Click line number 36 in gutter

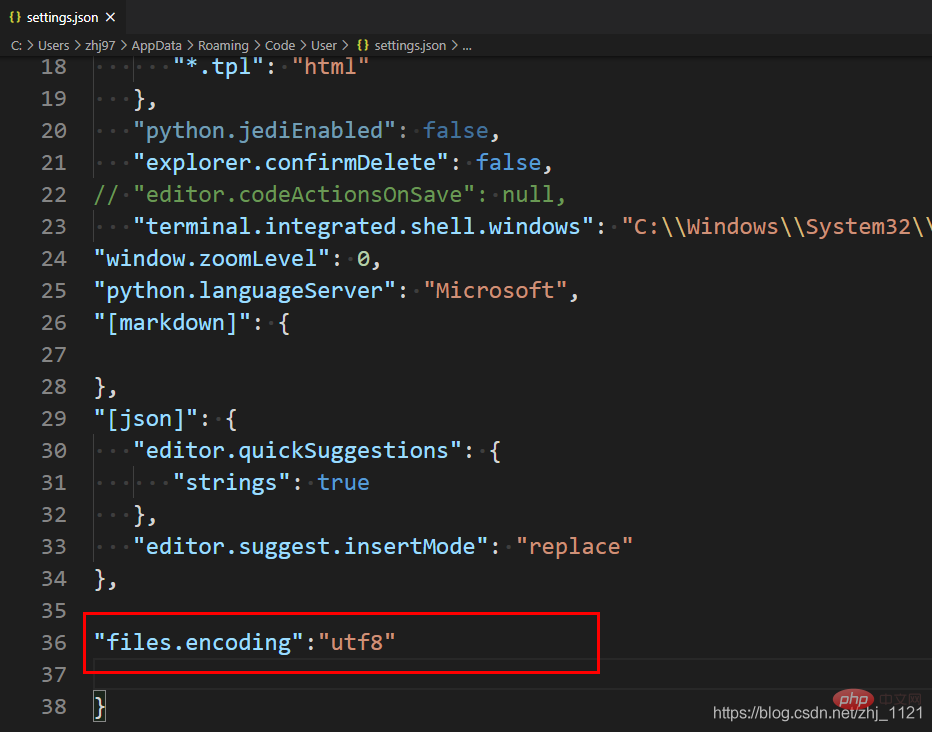53,643
